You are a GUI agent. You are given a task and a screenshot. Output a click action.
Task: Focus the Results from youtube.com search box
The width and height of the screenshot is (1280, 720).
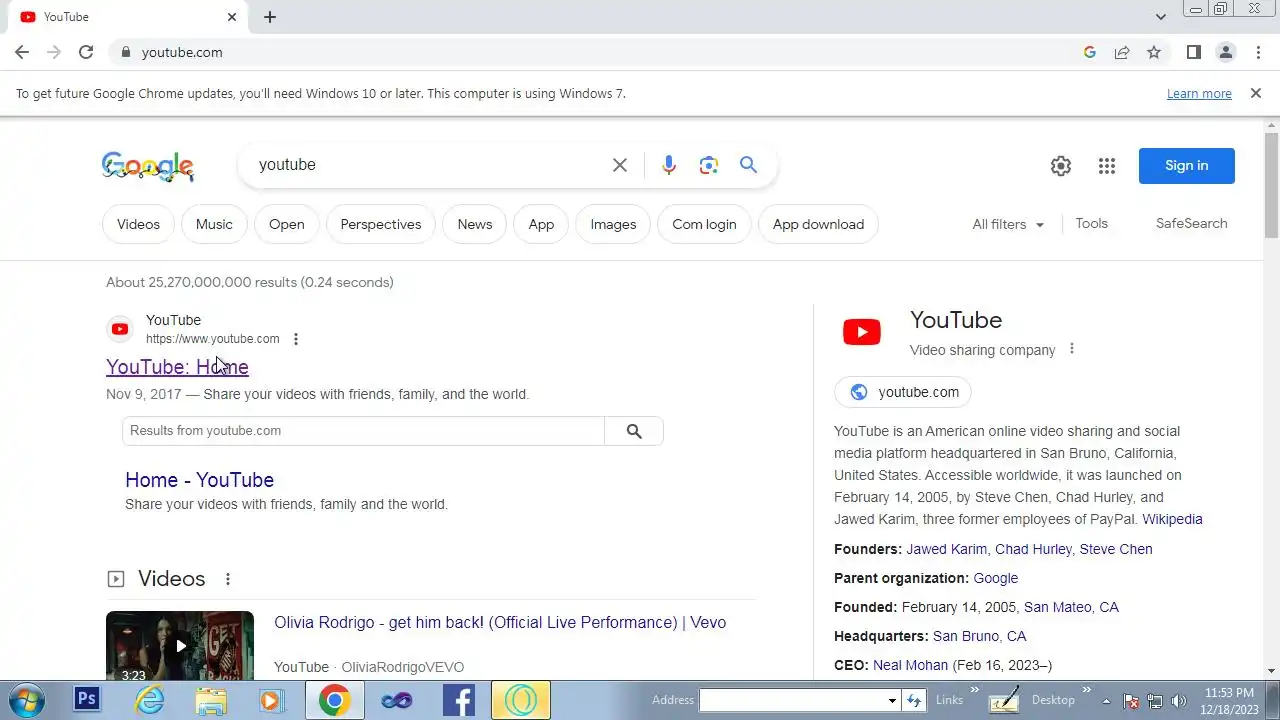click(x=364, y=431)
